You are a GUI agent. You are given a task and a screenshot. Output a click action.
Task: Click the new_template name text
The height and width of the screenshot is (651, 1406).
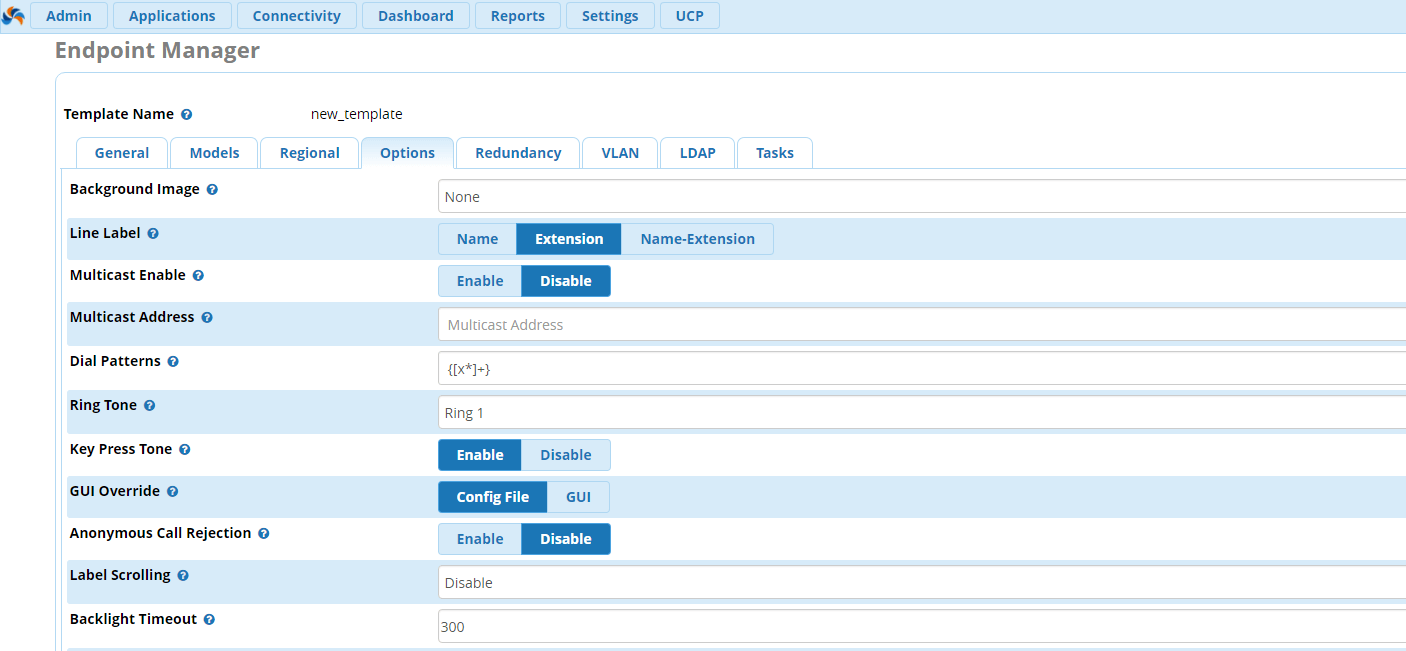357,114
